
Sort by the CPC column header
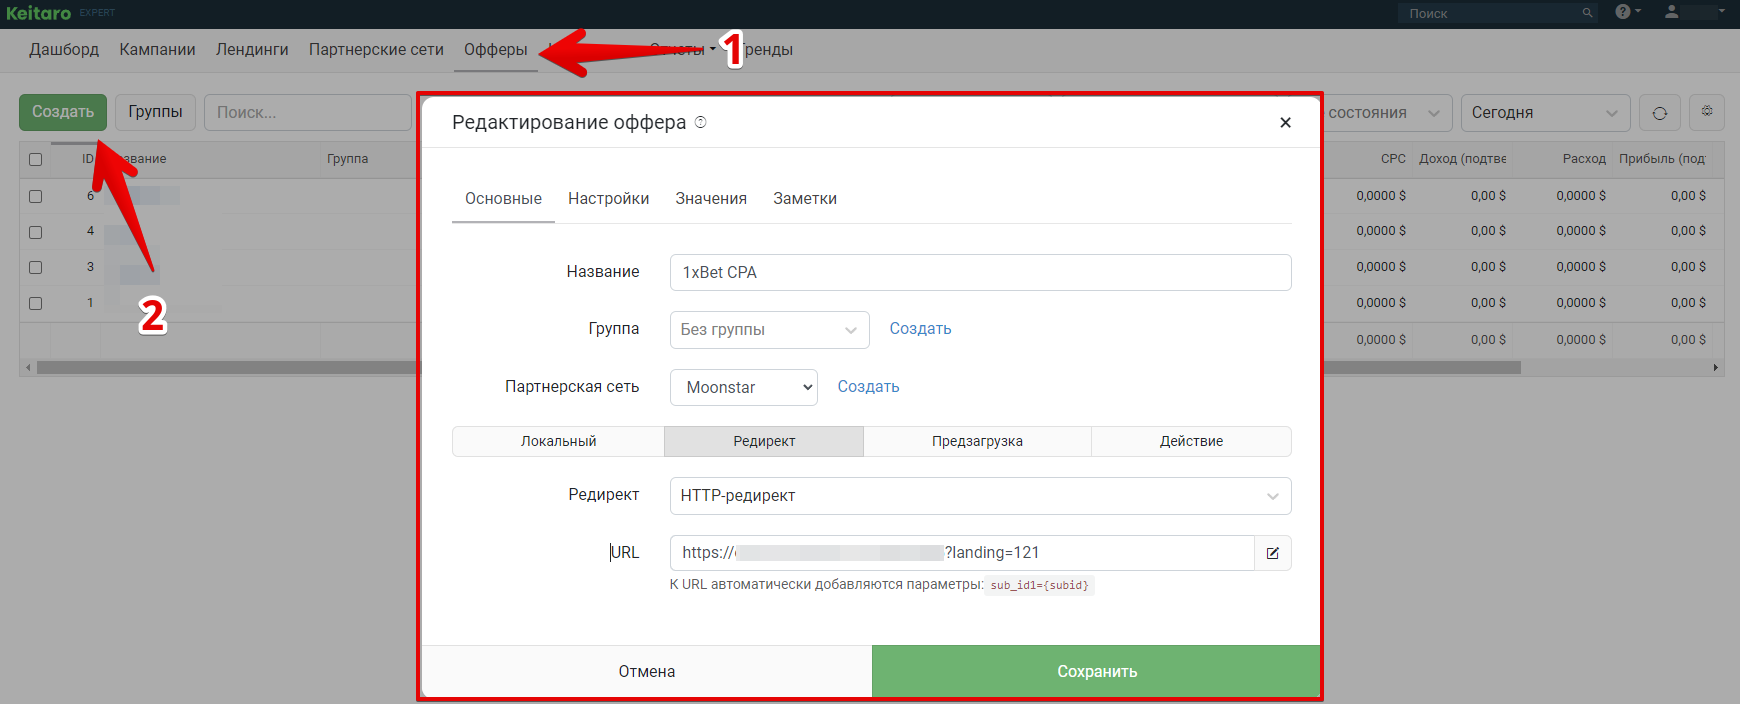pos(1393,159)
